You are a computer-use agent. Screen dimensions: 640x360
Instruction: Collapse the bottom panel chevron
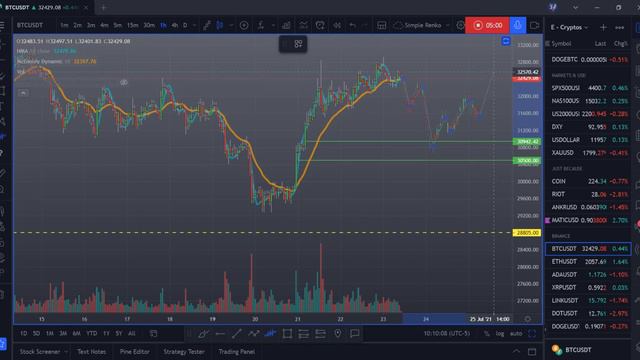pos(516,351)
